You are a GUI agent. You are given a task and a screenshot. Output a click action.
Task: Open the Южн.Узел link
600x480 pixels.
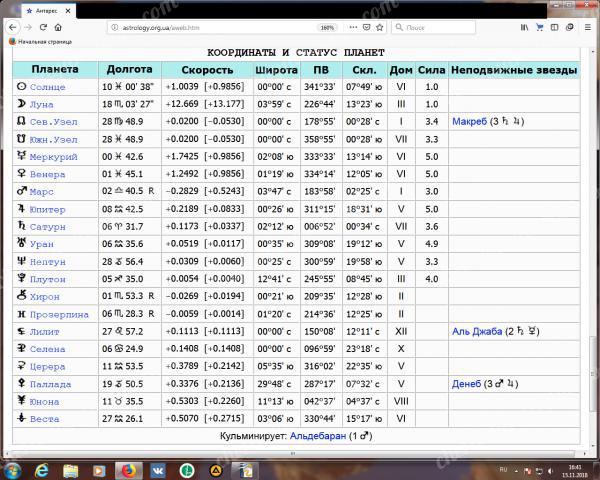pos(54,140)
